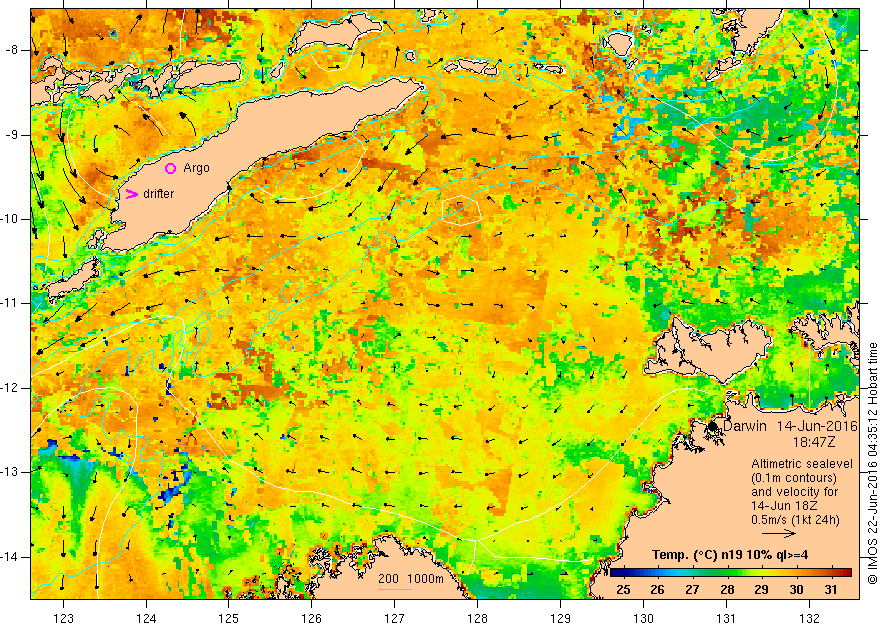Click the longitude axis label '132'
Viewport: 880px width, 630px height.
[x=809, y=619]
